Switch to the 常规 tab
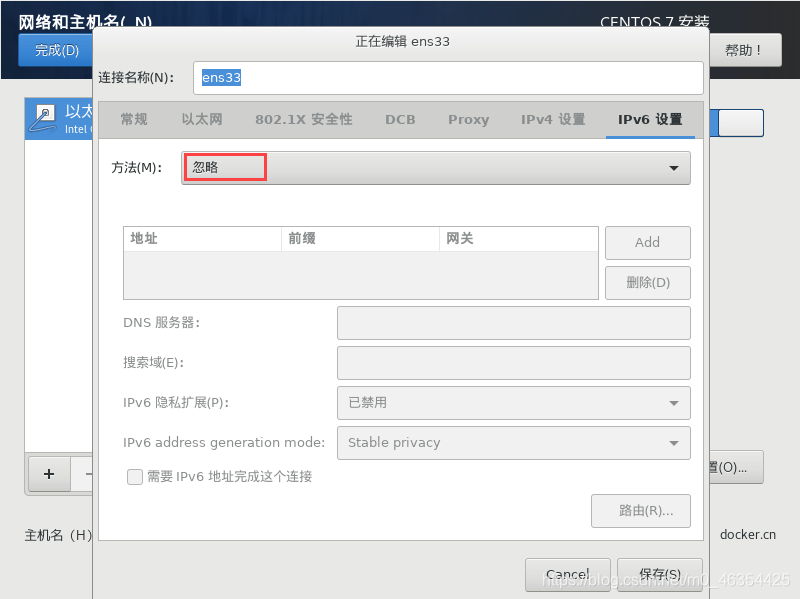This screenshot has width=800, height=599. (x=134, y=119)
